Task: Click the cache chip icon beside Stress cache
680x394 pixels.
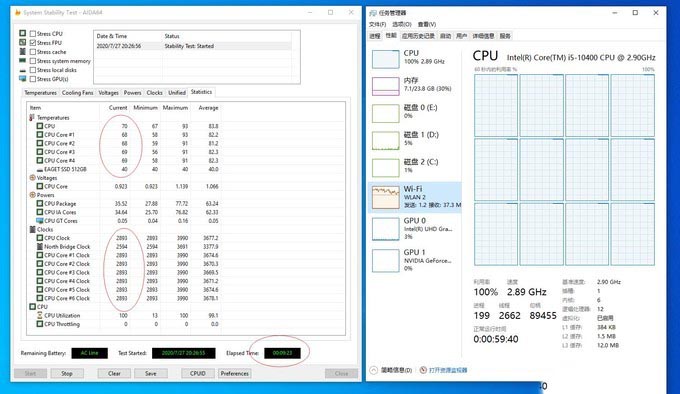Action: click(x=23, y=51)
